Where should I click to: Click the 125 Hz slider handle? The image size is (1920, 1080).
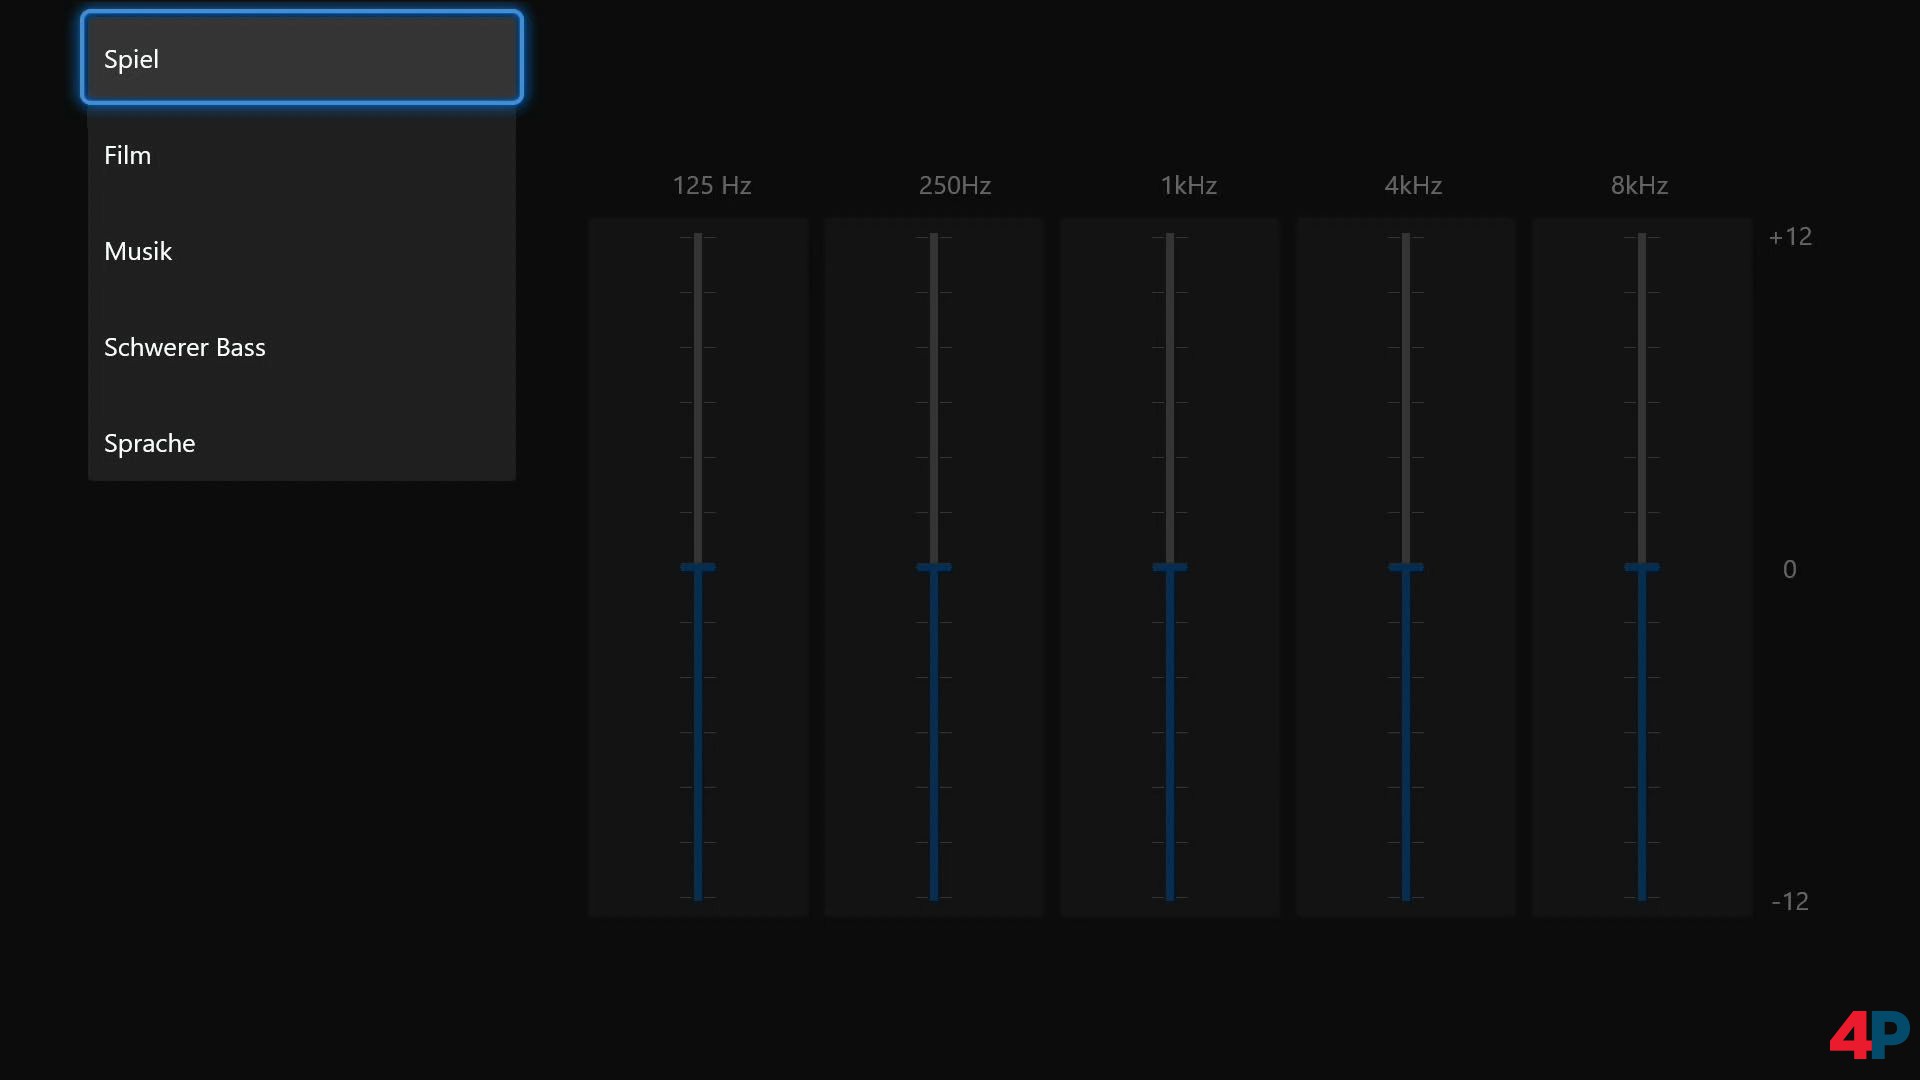(x=698, y=567)
